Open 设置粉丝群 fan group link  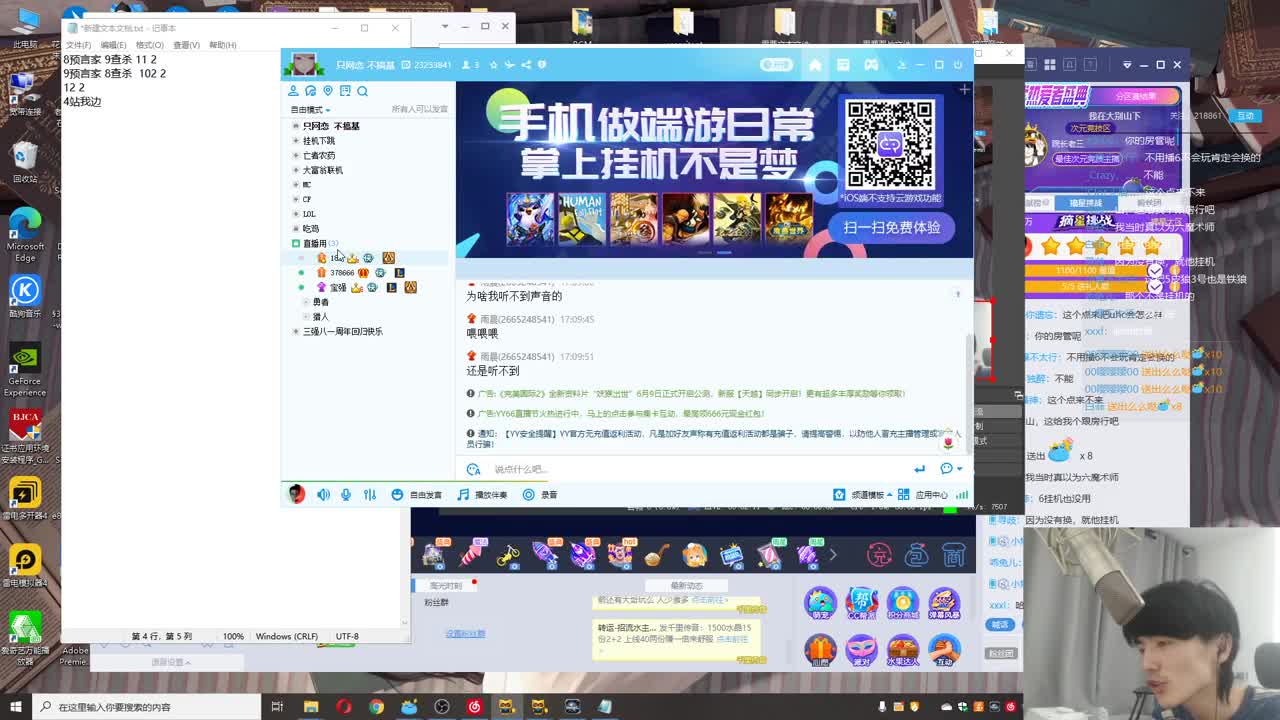point(465,633)
